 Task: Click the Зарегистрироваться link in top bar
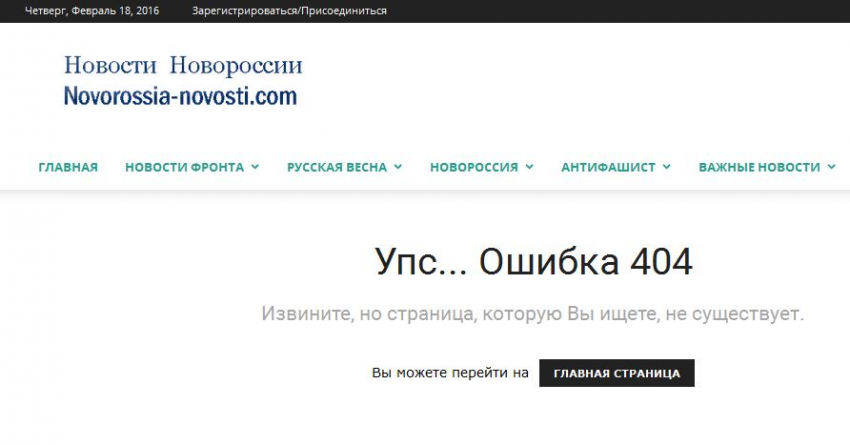pos(245,11)
